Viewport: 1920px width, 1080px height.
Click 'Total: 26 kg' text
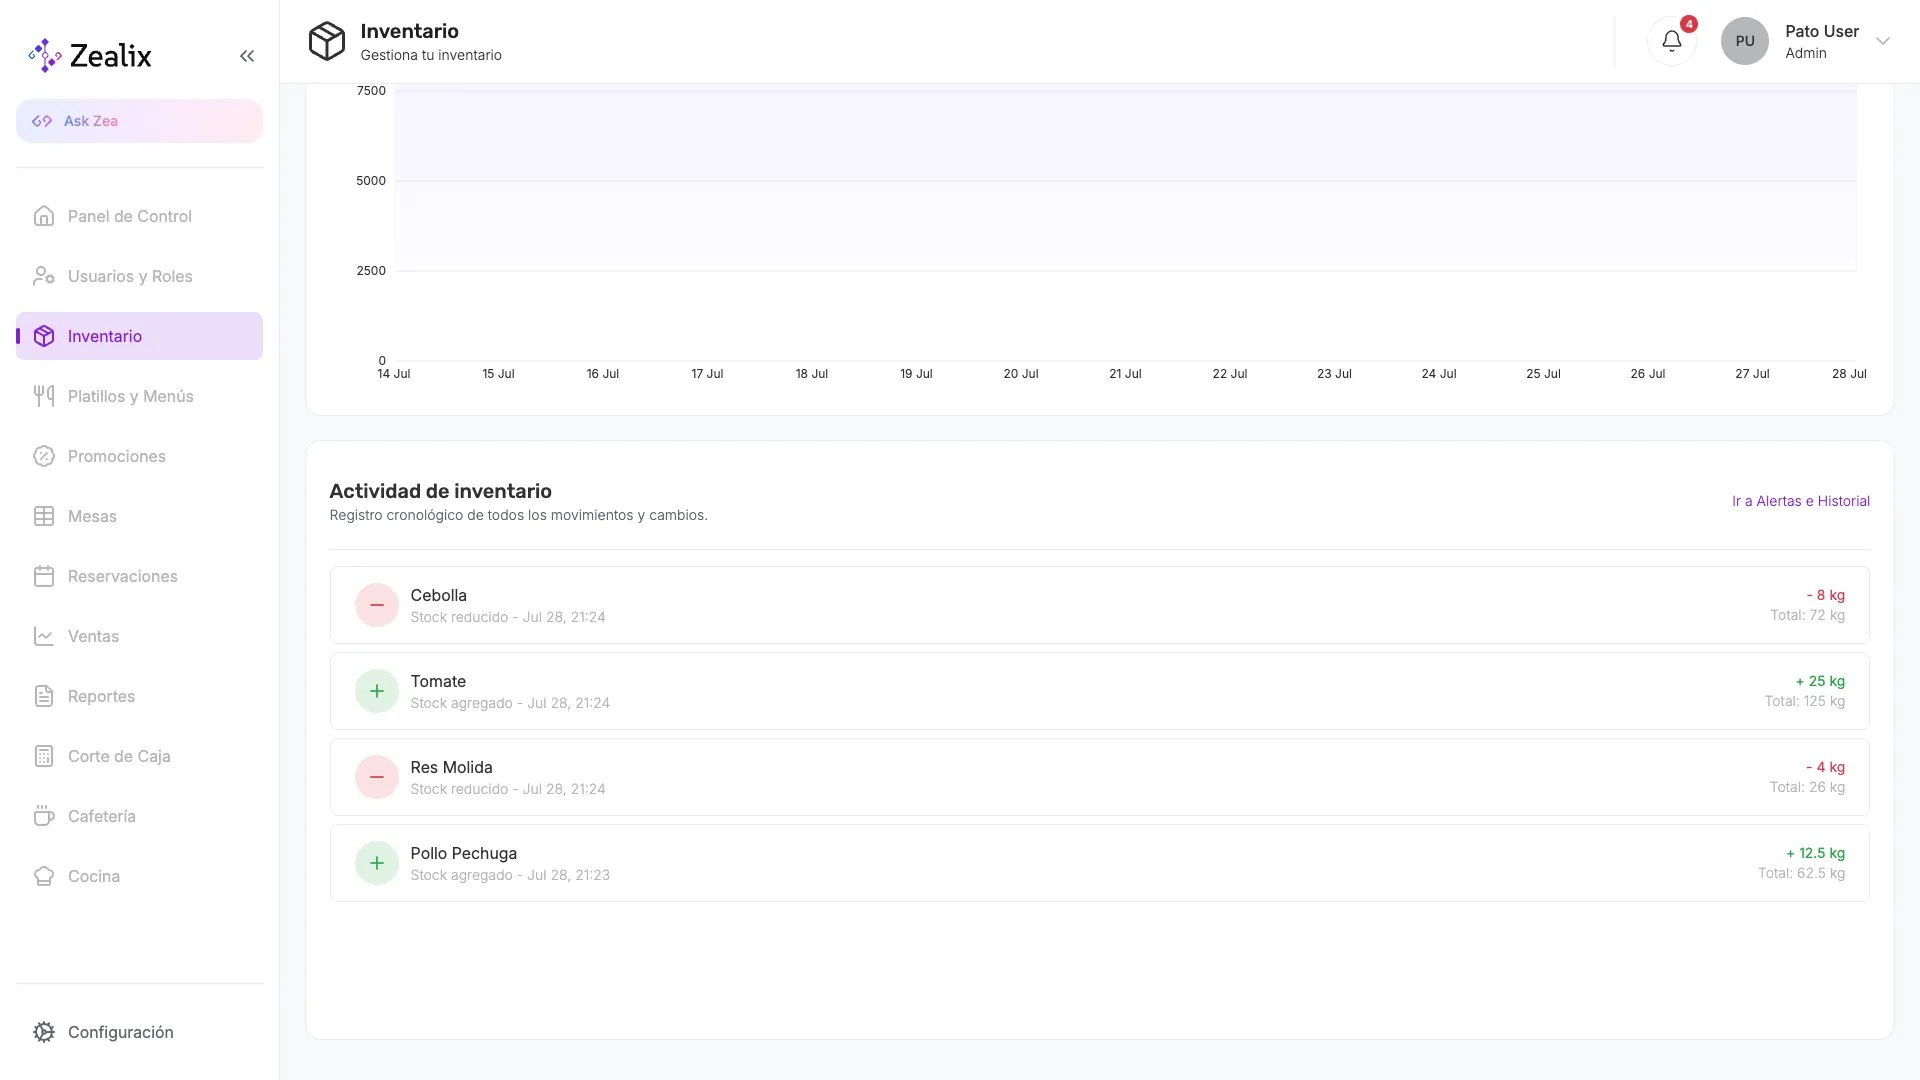[x=1807, y=787]
